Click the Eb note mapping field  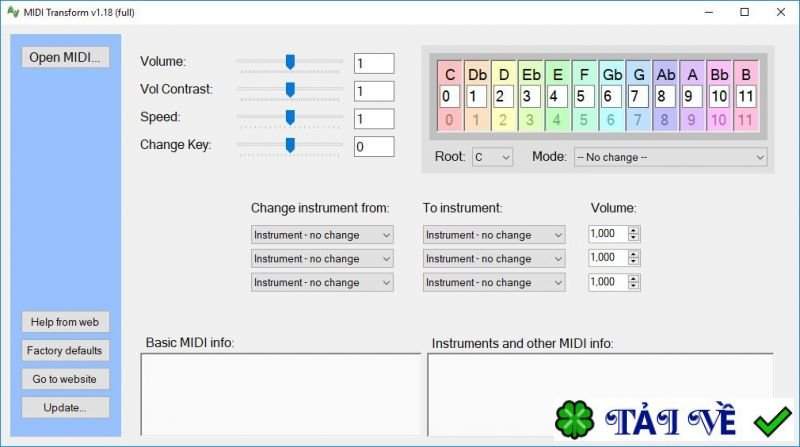pyautogui.click(x=531, y=96)
